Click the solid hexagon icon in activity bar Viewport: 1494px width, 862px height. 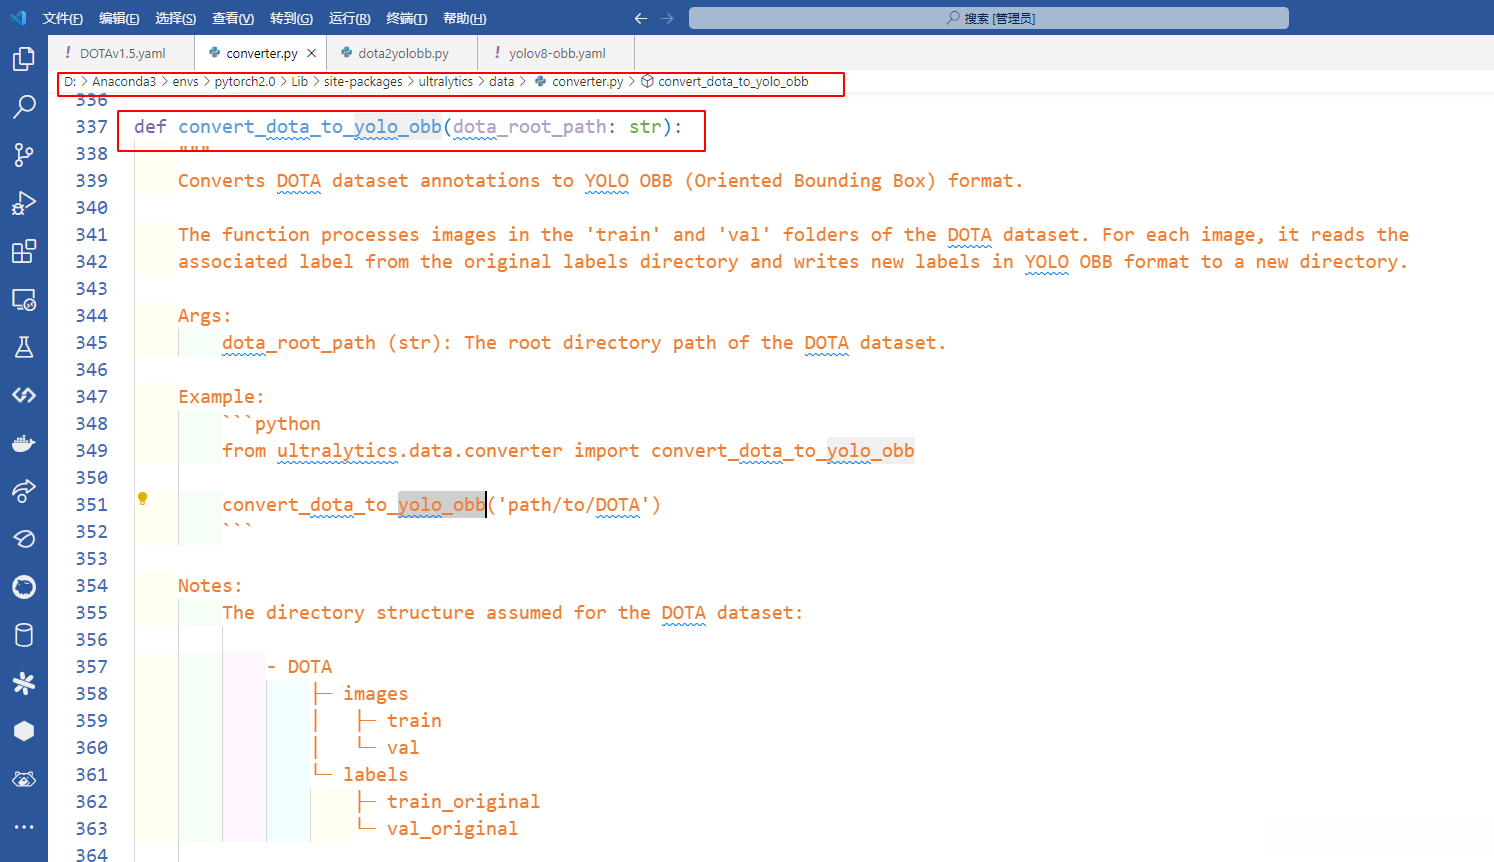[x=24, y=731]
